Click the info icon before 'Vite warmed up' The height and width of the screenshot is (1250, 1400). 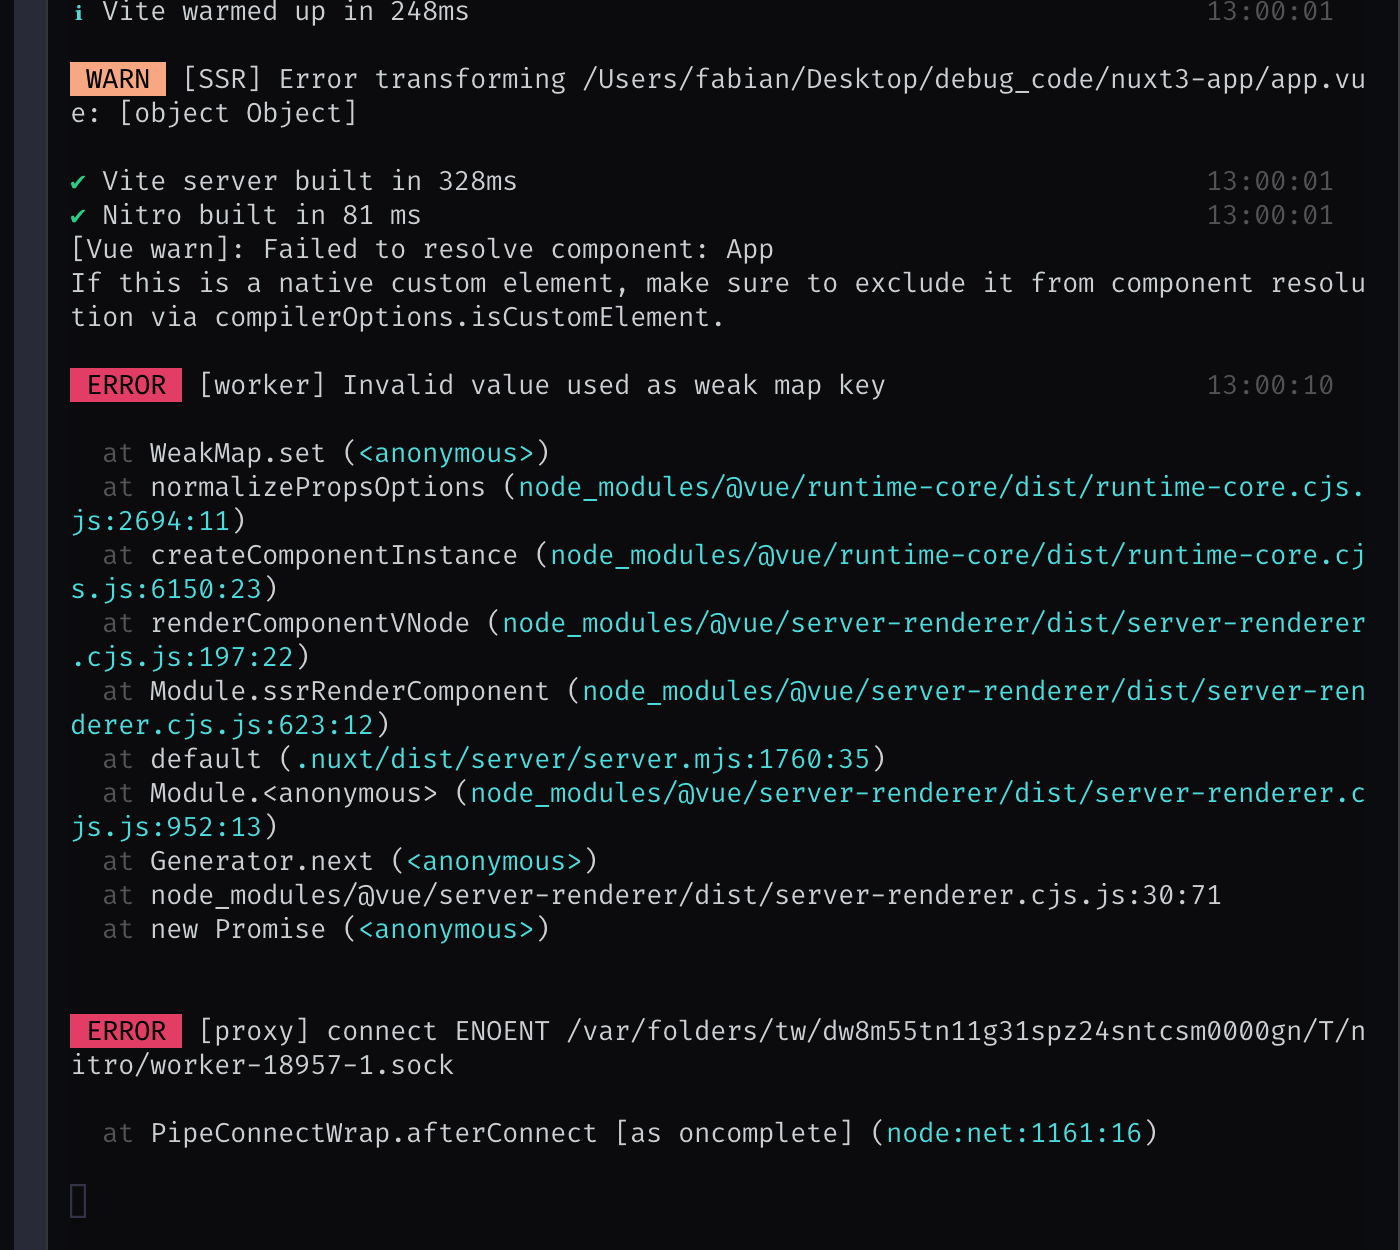(x=79, y=13)
